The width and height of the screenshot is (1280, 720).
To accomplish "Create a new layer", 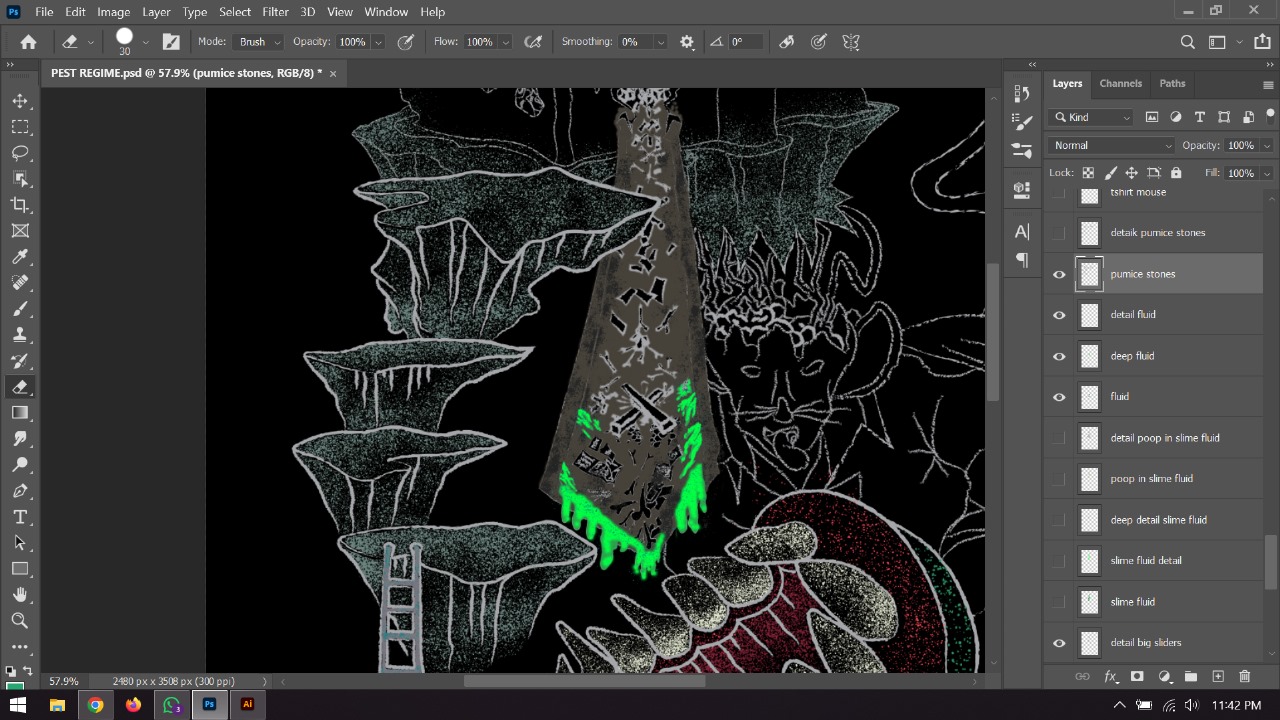I will coord(1218,677).
